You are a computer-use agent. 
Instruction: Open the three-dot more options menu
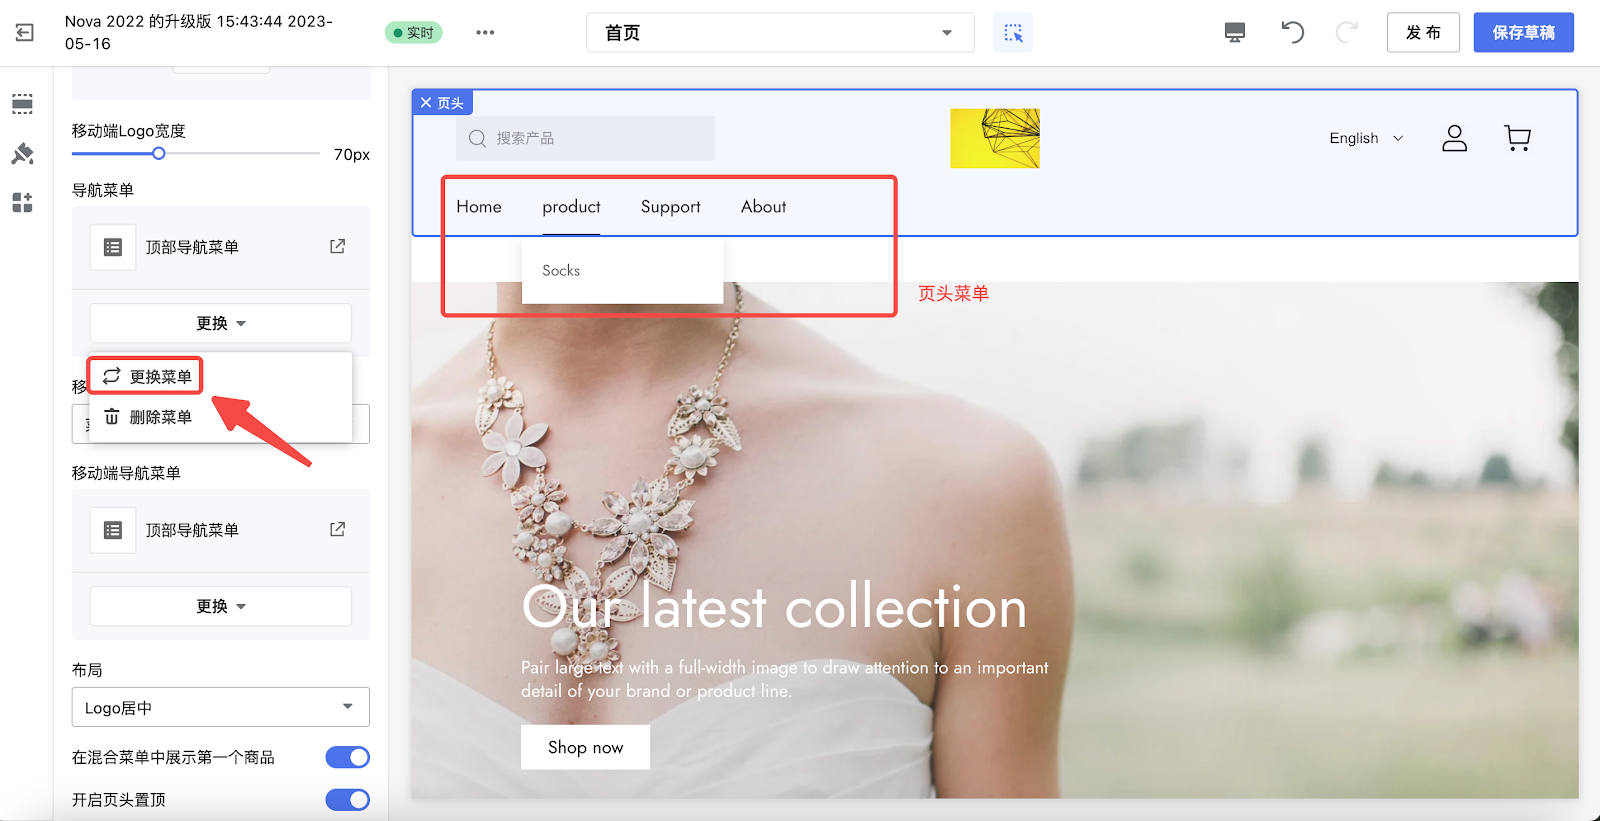click(485, 33)
